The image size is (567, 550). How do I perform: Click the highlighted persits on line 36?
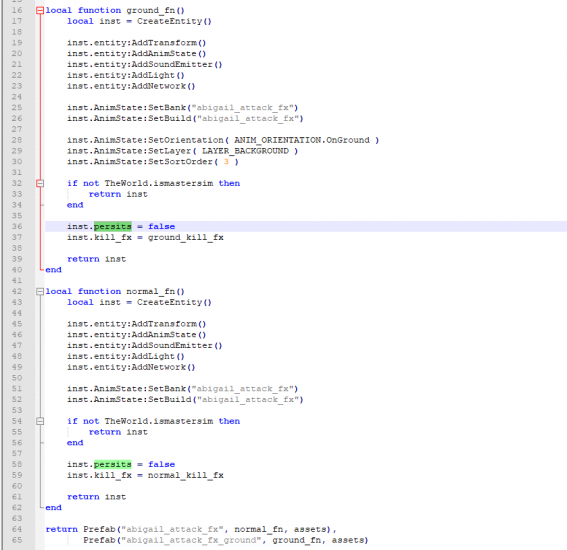[x=112, y=226]
